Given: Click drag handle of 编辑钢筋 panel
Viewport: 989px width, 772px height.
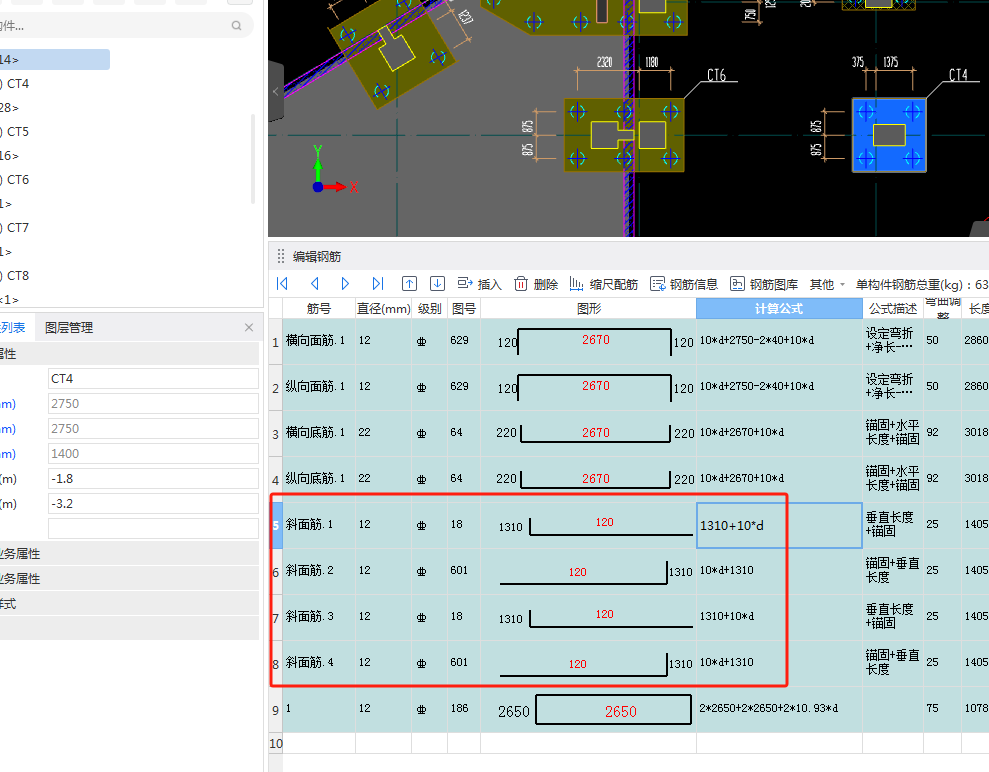Looking at the screenshot, I should 281,256.
